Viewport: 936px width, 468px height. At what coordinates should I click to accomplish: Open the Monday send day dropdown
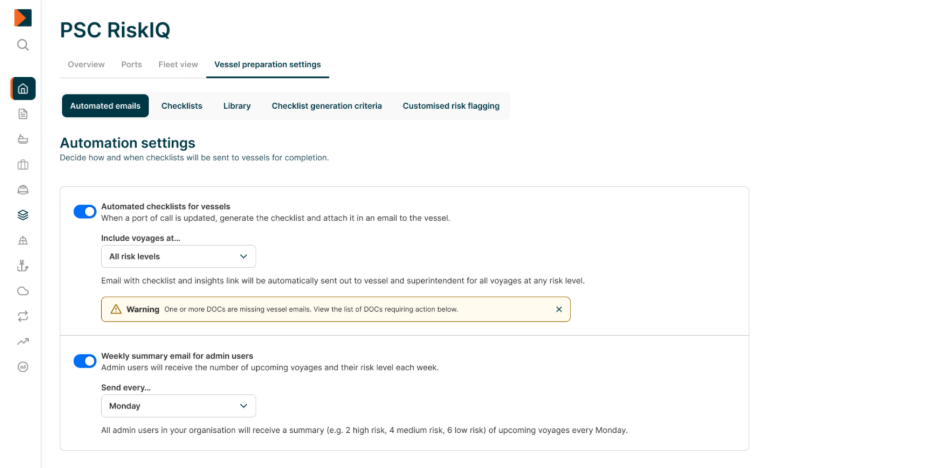pyautogui.click(x=178, y=406)
